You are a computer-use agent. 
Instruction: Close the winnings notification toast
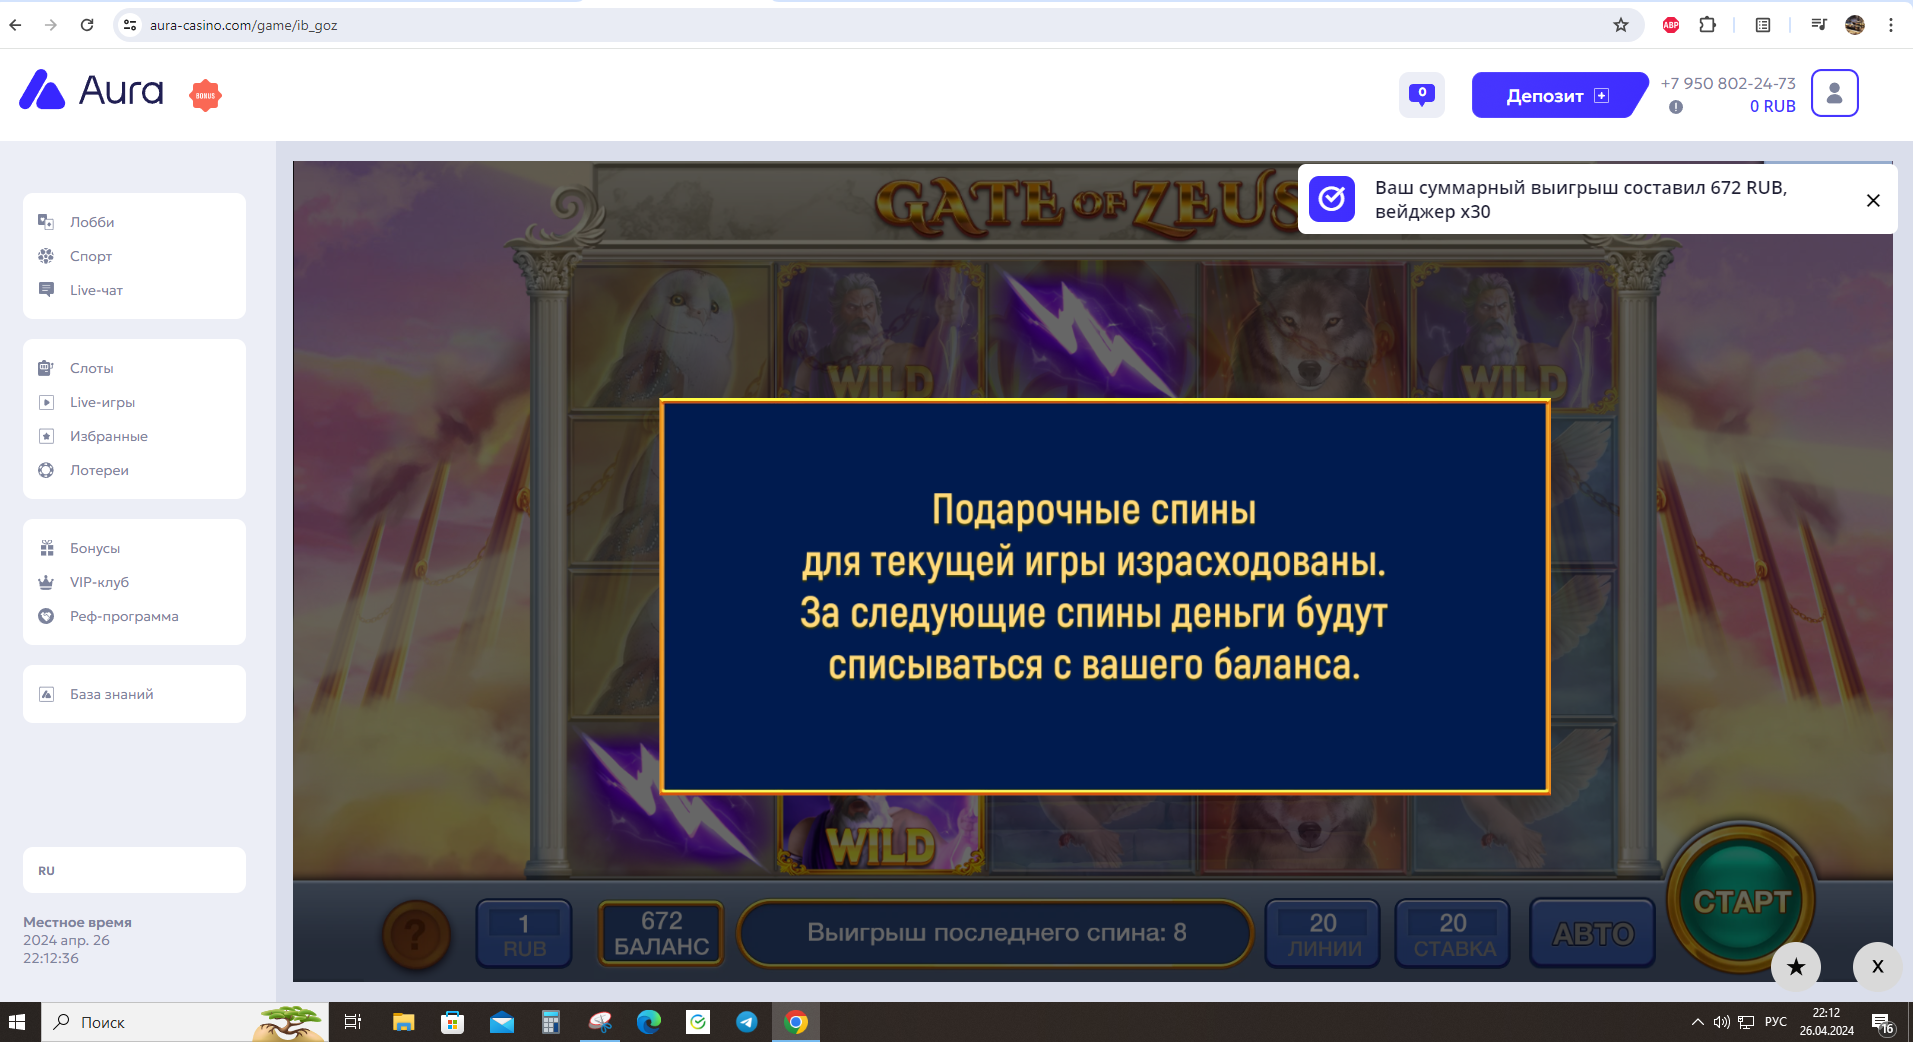(1873, 200)
